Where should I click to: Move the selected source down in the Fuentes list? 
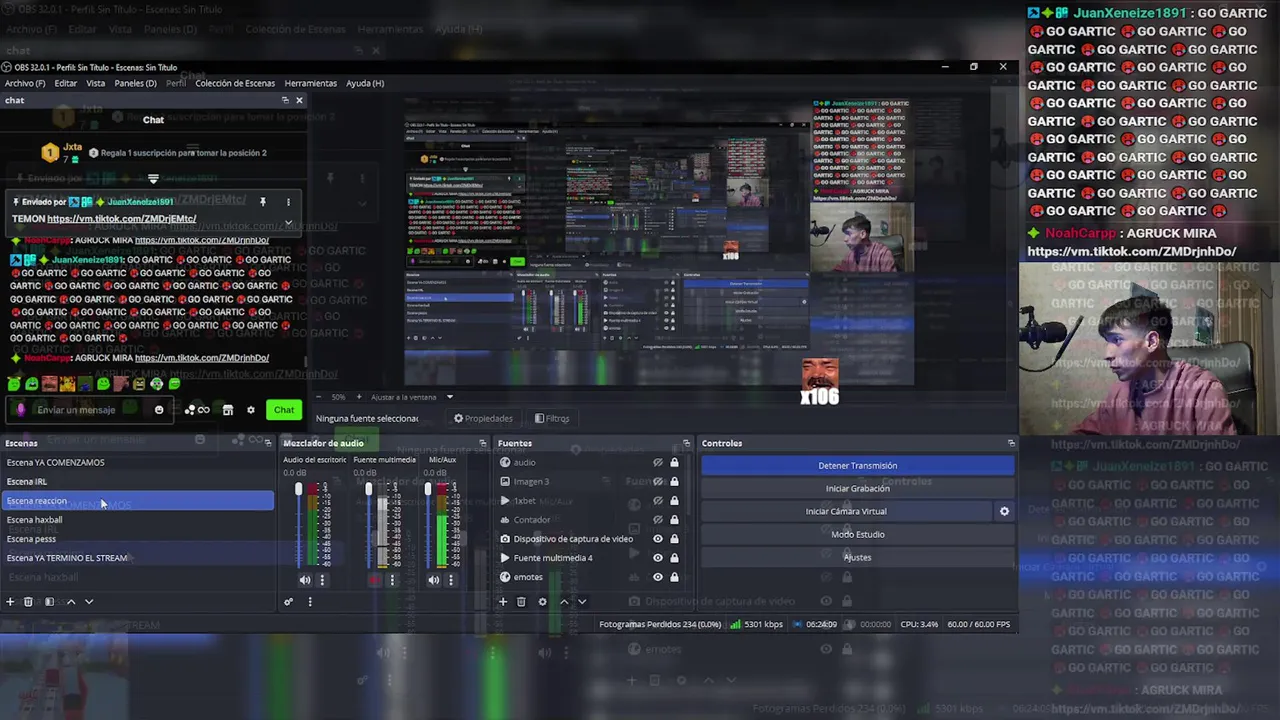pos(582,602)
